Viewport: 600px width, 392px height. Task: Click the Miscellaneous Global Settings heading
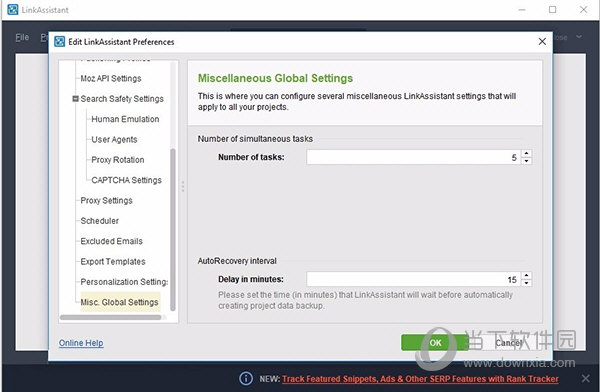tap(275, 78)
